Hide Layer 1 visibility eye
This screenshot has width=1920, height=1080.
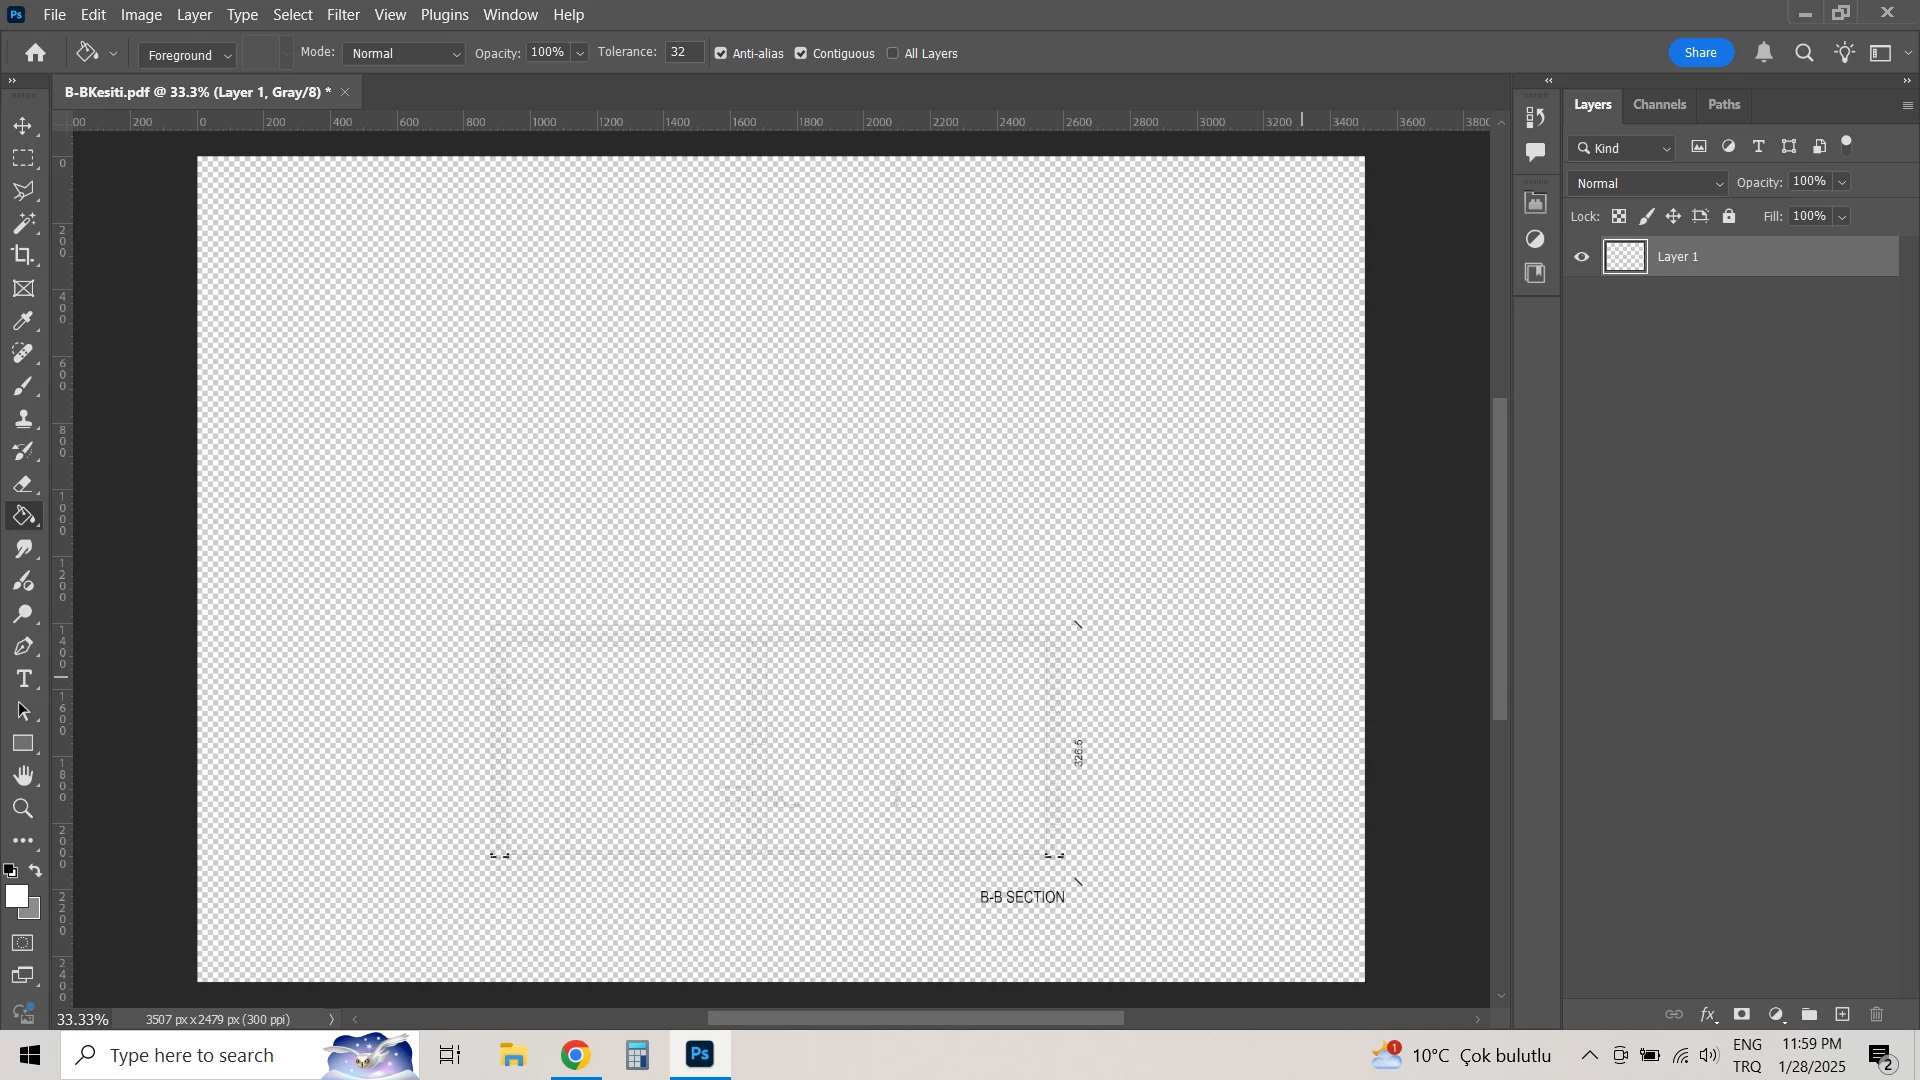point(1582,258)
